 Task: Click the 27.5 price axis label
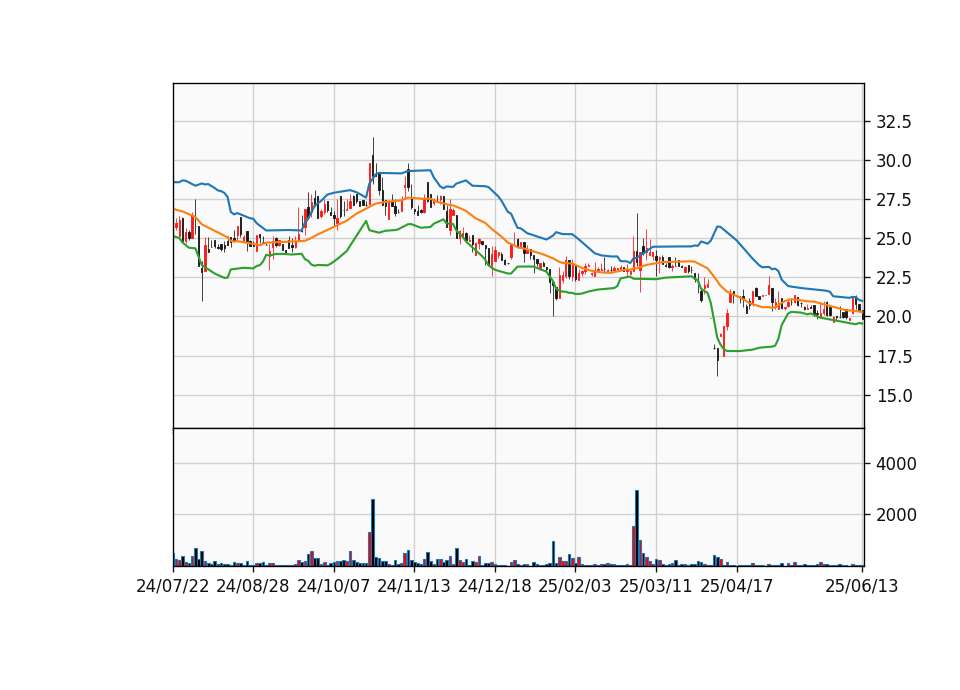tap(894, 200)
